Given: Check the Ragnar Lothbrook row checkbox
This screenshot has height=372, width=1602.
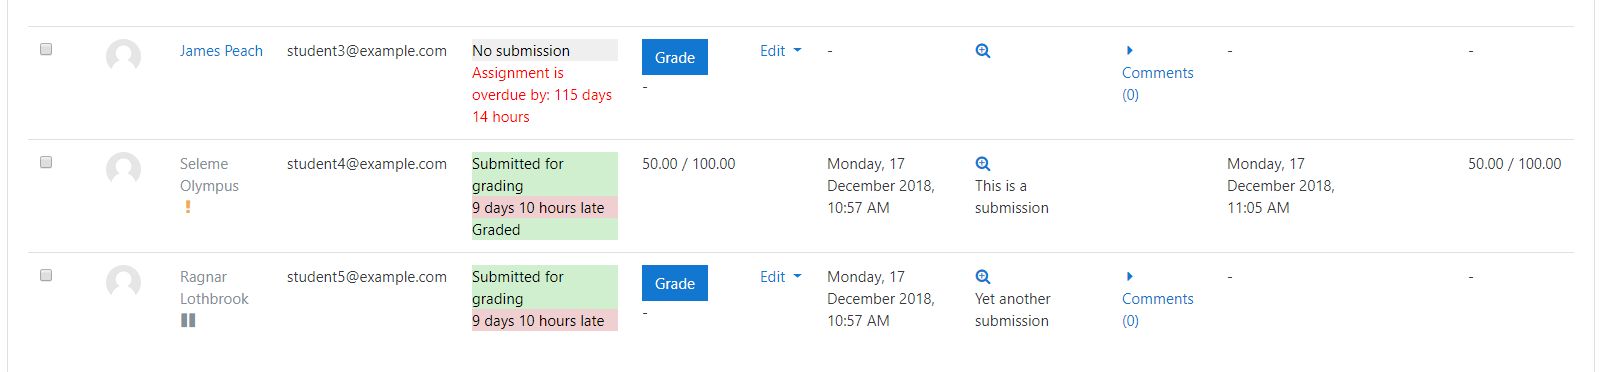Looking at the screenshot, I should tap(46, 275).
